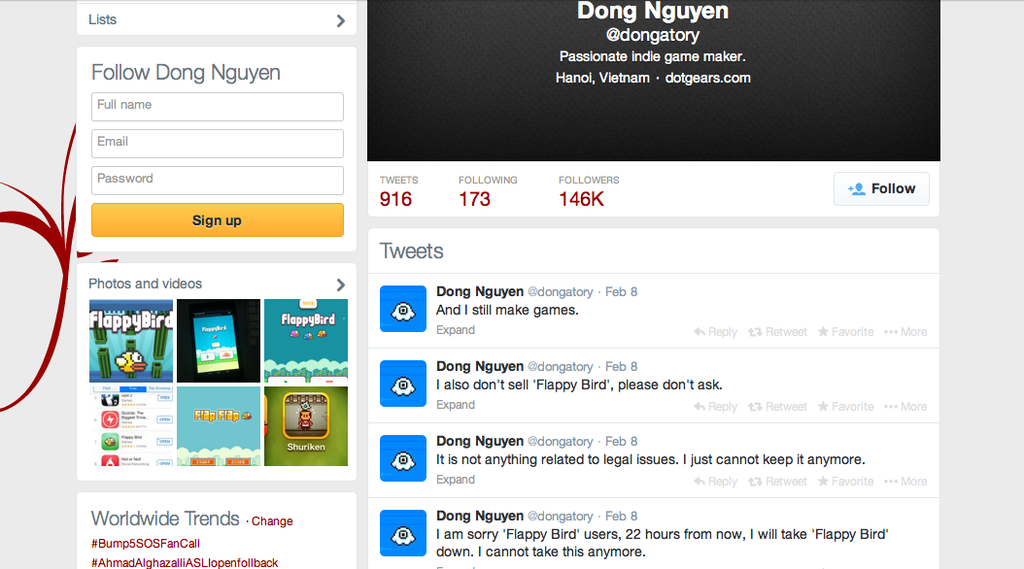Click Dong Nguyen name on 'legal issues' tweet
This screenshot has width=1024, height=569.
coord(480,441)
